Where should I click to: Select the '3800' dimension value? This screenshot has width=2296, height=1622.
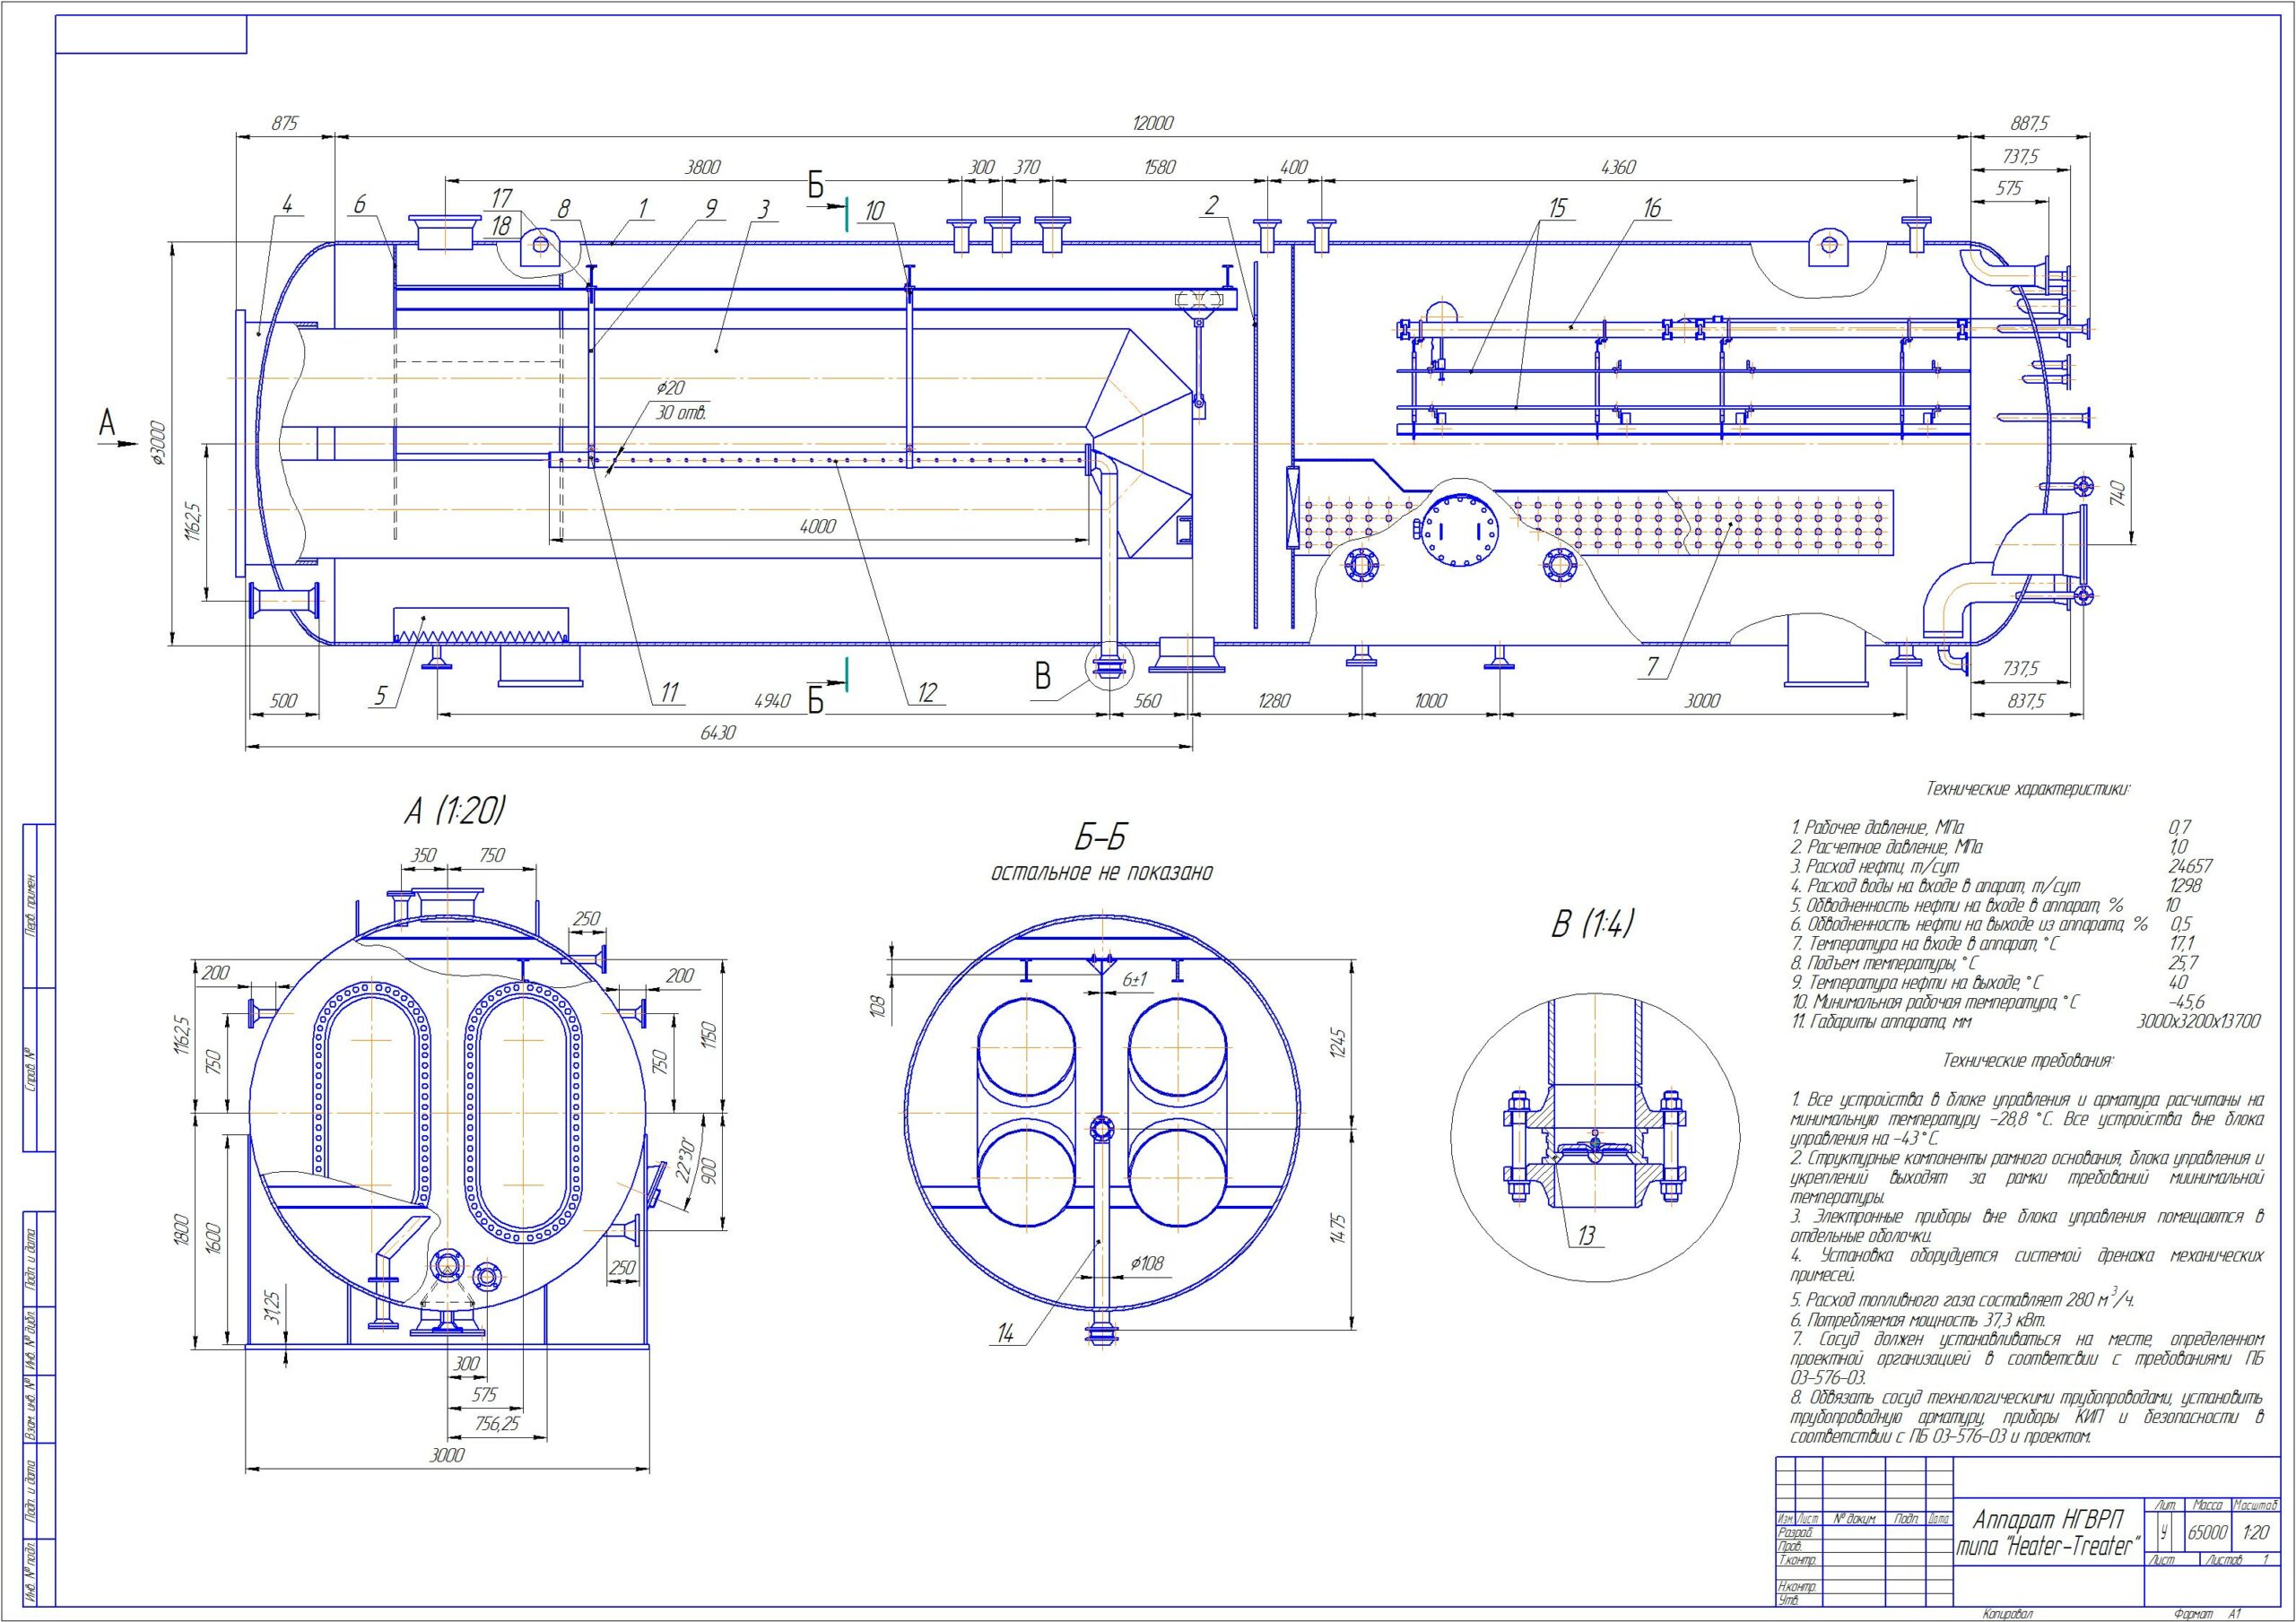[701, 167]
